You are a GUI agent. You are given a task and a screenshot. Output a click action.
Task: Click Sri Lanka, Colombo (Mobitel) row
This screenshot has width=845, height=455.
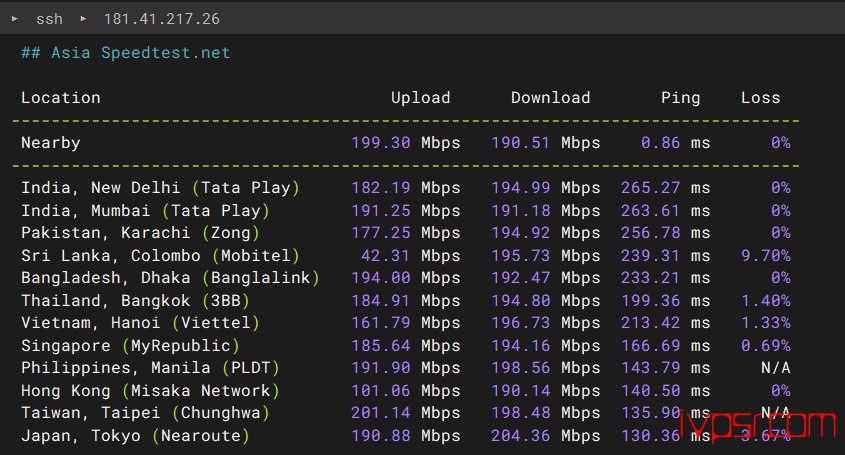(406, 256)
